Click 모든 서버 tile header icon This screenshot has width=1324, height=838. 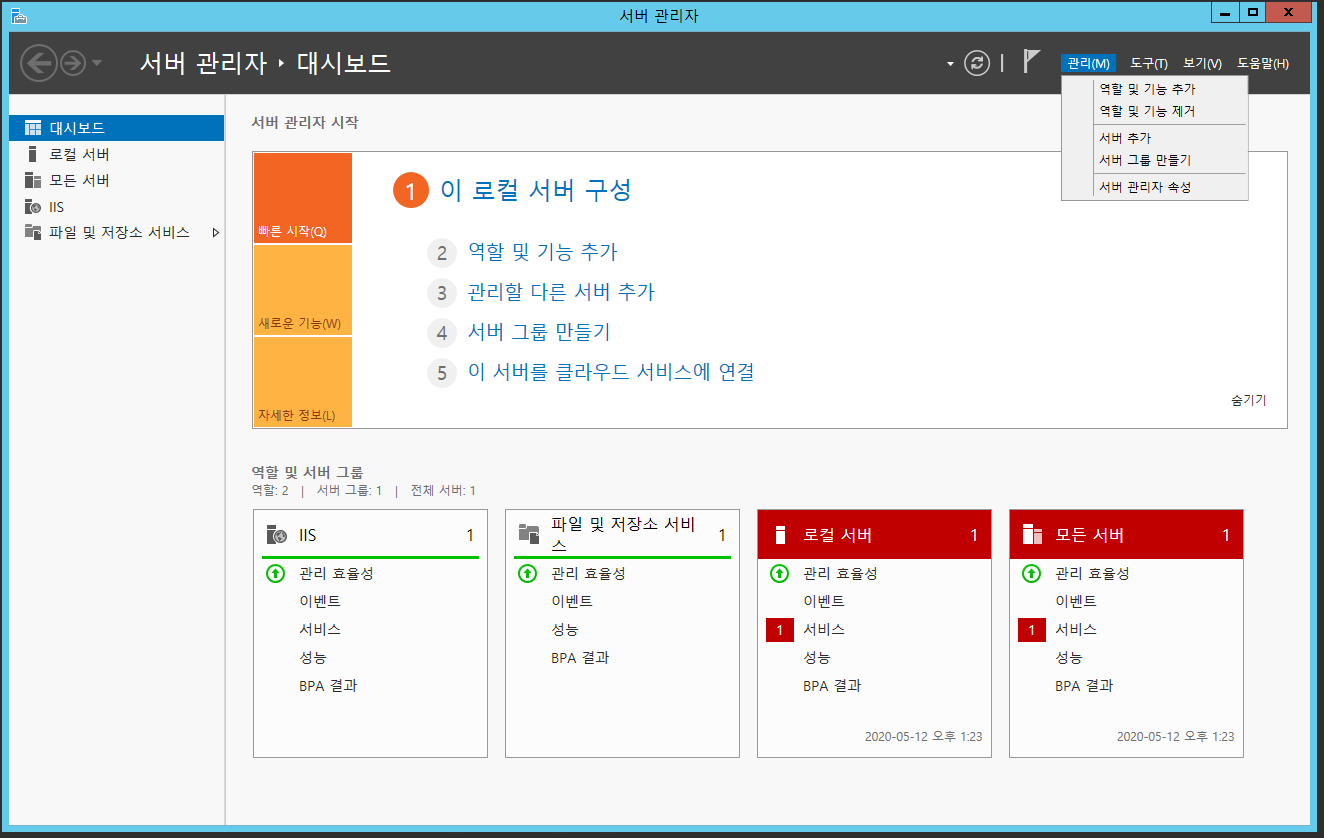tap(1032, 535)
